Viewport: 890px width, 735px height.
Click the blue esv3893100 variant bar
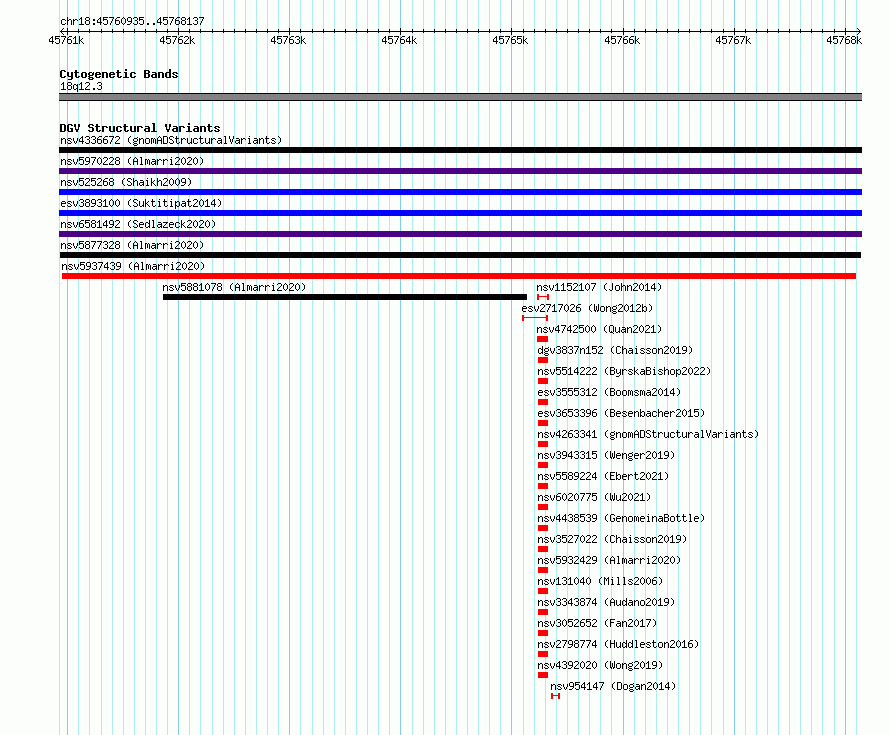pos(460,213)
